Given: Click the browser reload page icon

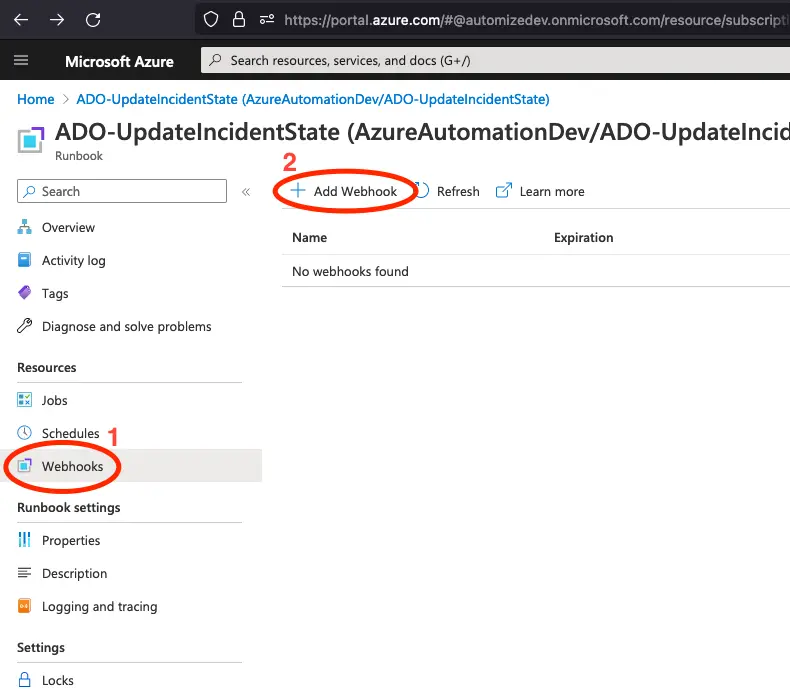Looking at the screenshot, I should tap(93, 19).
